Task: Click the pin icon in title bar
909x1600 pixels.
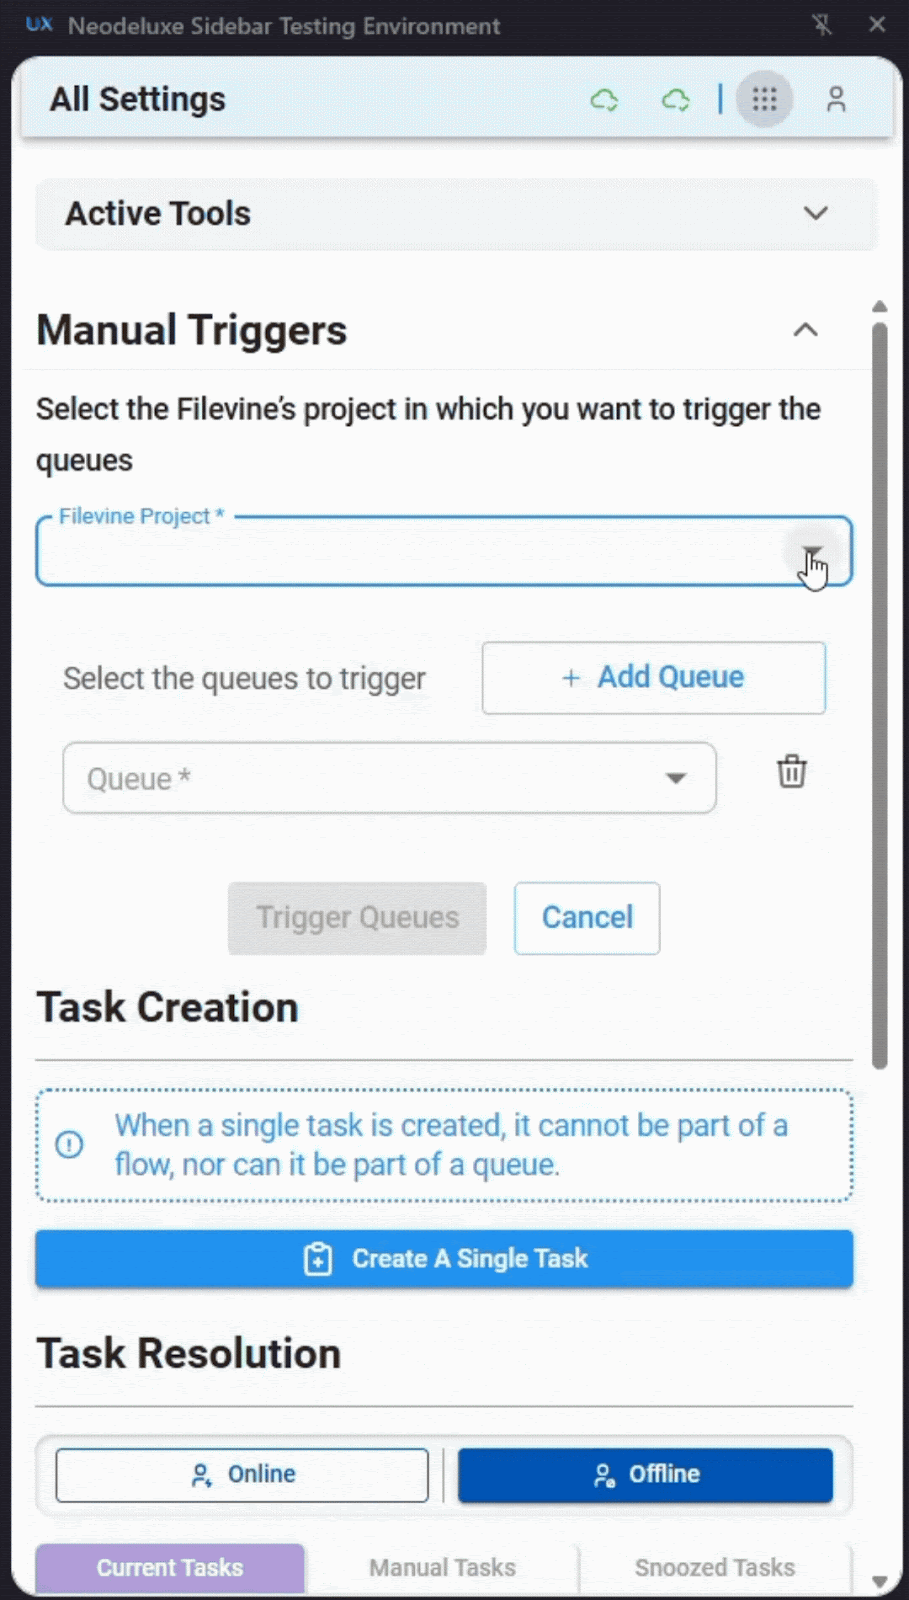Action: point(822,25)
